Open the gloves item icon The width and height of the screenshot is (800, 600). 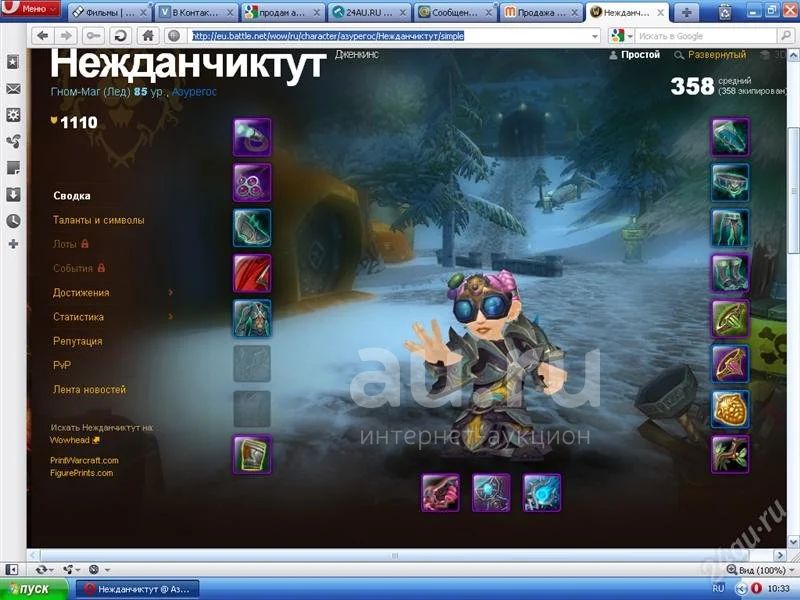point(730,137)
